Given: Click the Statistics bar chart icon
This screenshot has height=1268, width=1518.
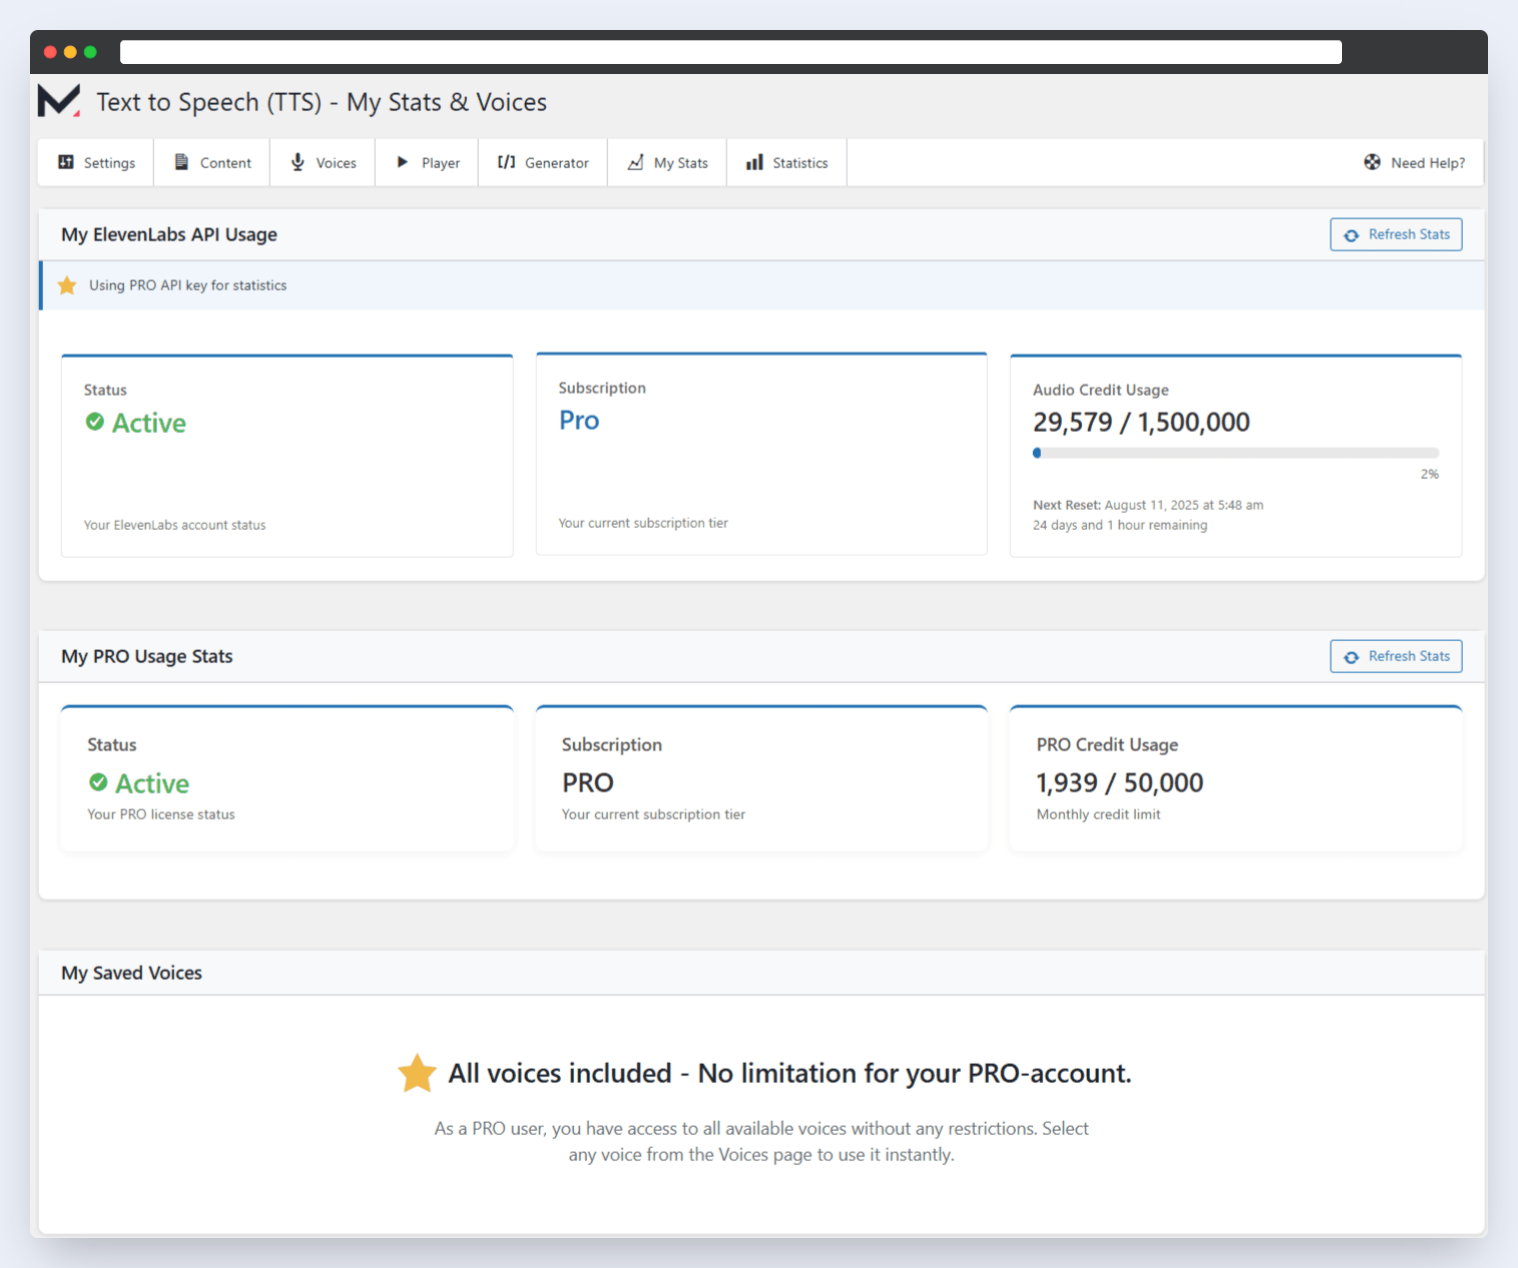Looking at the screenshot, I should pyautogui.click(x=755, y=162).
